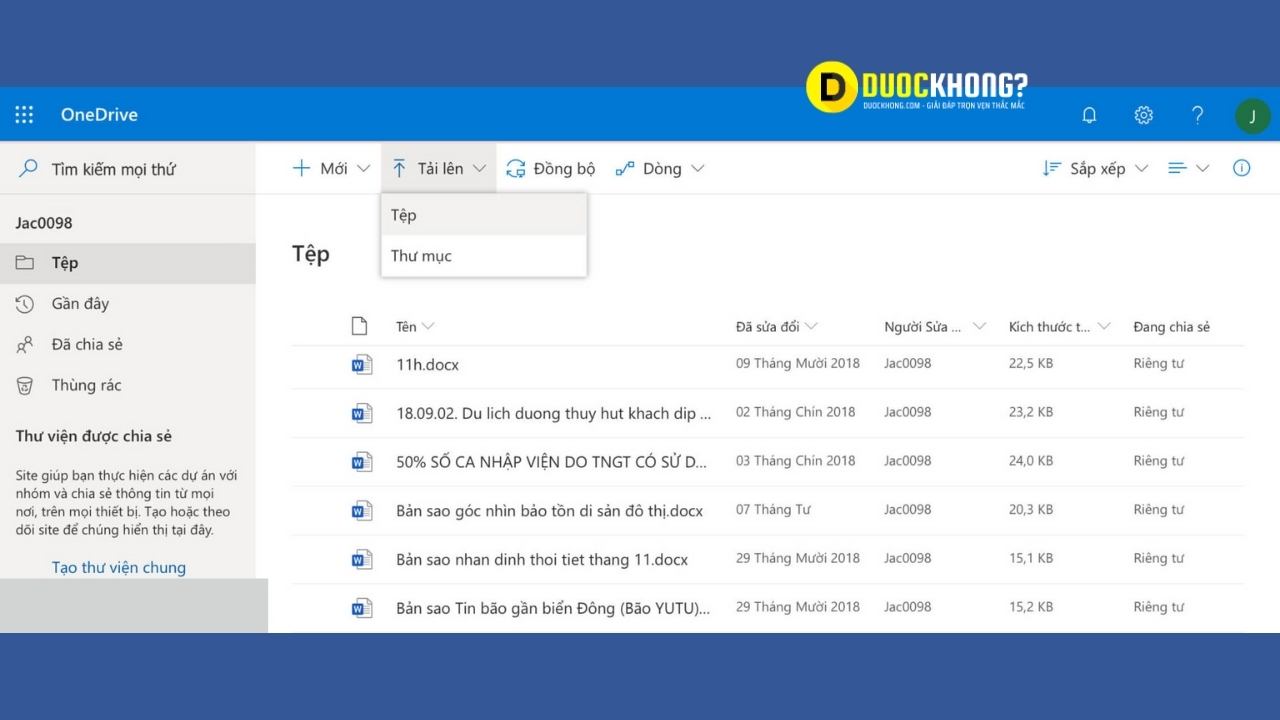
Task: Click the Đồng bộ sync icon
Action: click(x=516, y=168)
